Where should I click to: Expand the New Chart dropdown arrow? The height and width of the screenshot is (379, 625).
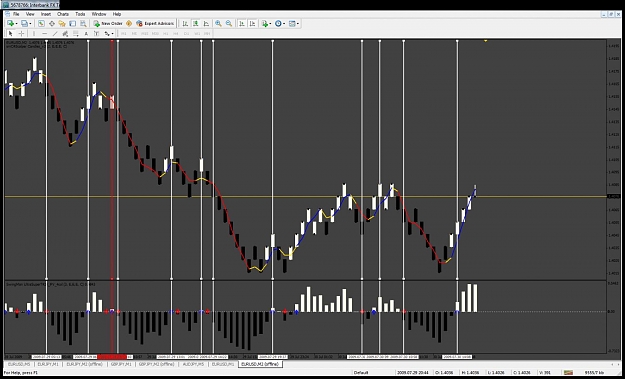(16, 24)
